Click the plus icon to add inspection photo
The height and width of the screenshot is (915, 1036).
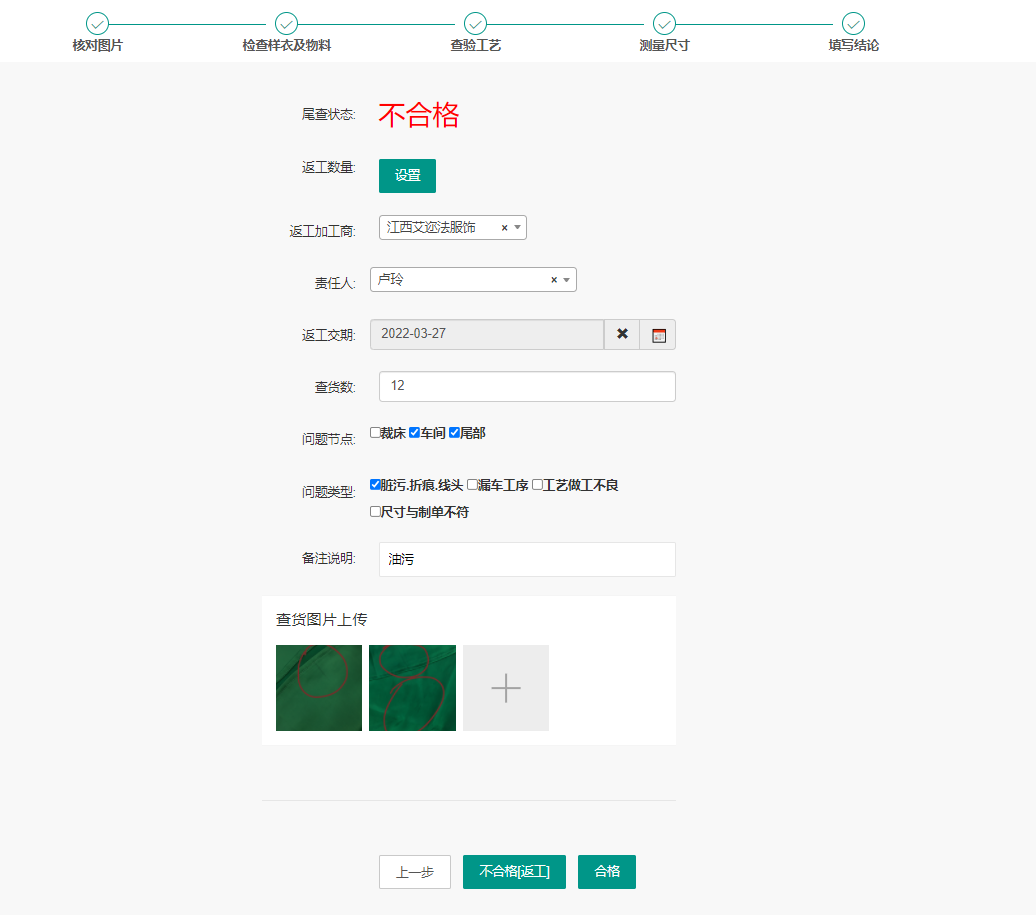(x=505, y=687)
